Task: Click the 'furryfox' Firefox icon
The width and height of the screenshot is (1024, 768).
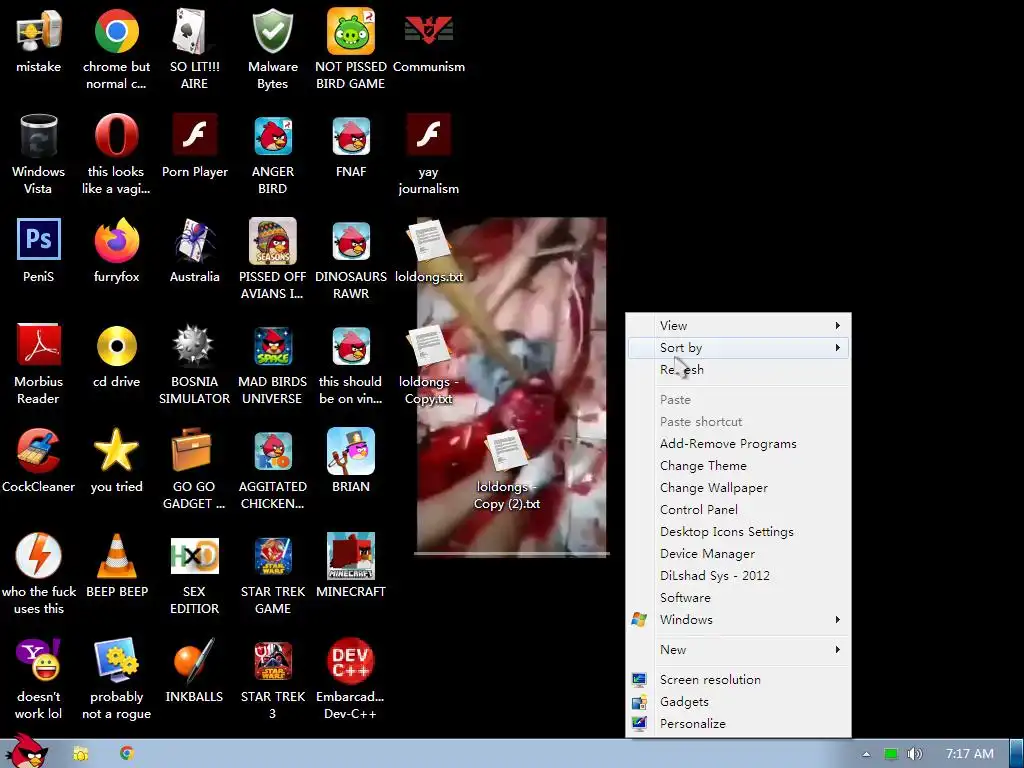Action: point(116,241)
